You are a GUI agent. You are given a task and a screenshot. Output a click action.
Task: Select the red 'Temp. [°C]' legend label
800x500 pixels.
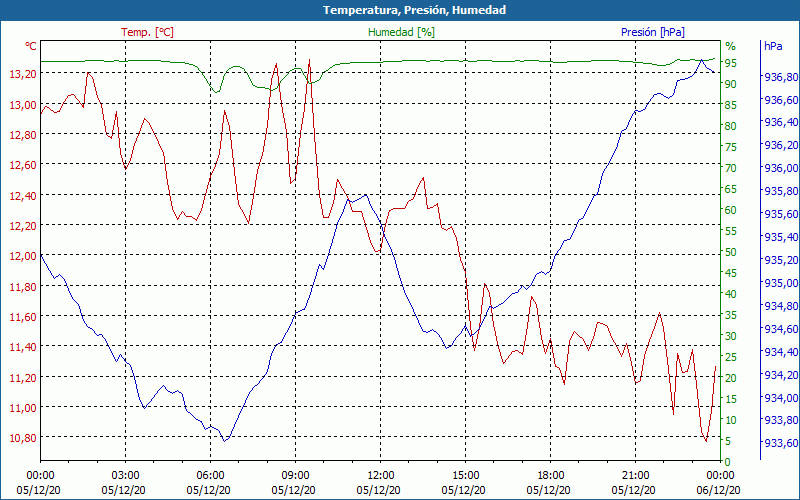point(147,32)
